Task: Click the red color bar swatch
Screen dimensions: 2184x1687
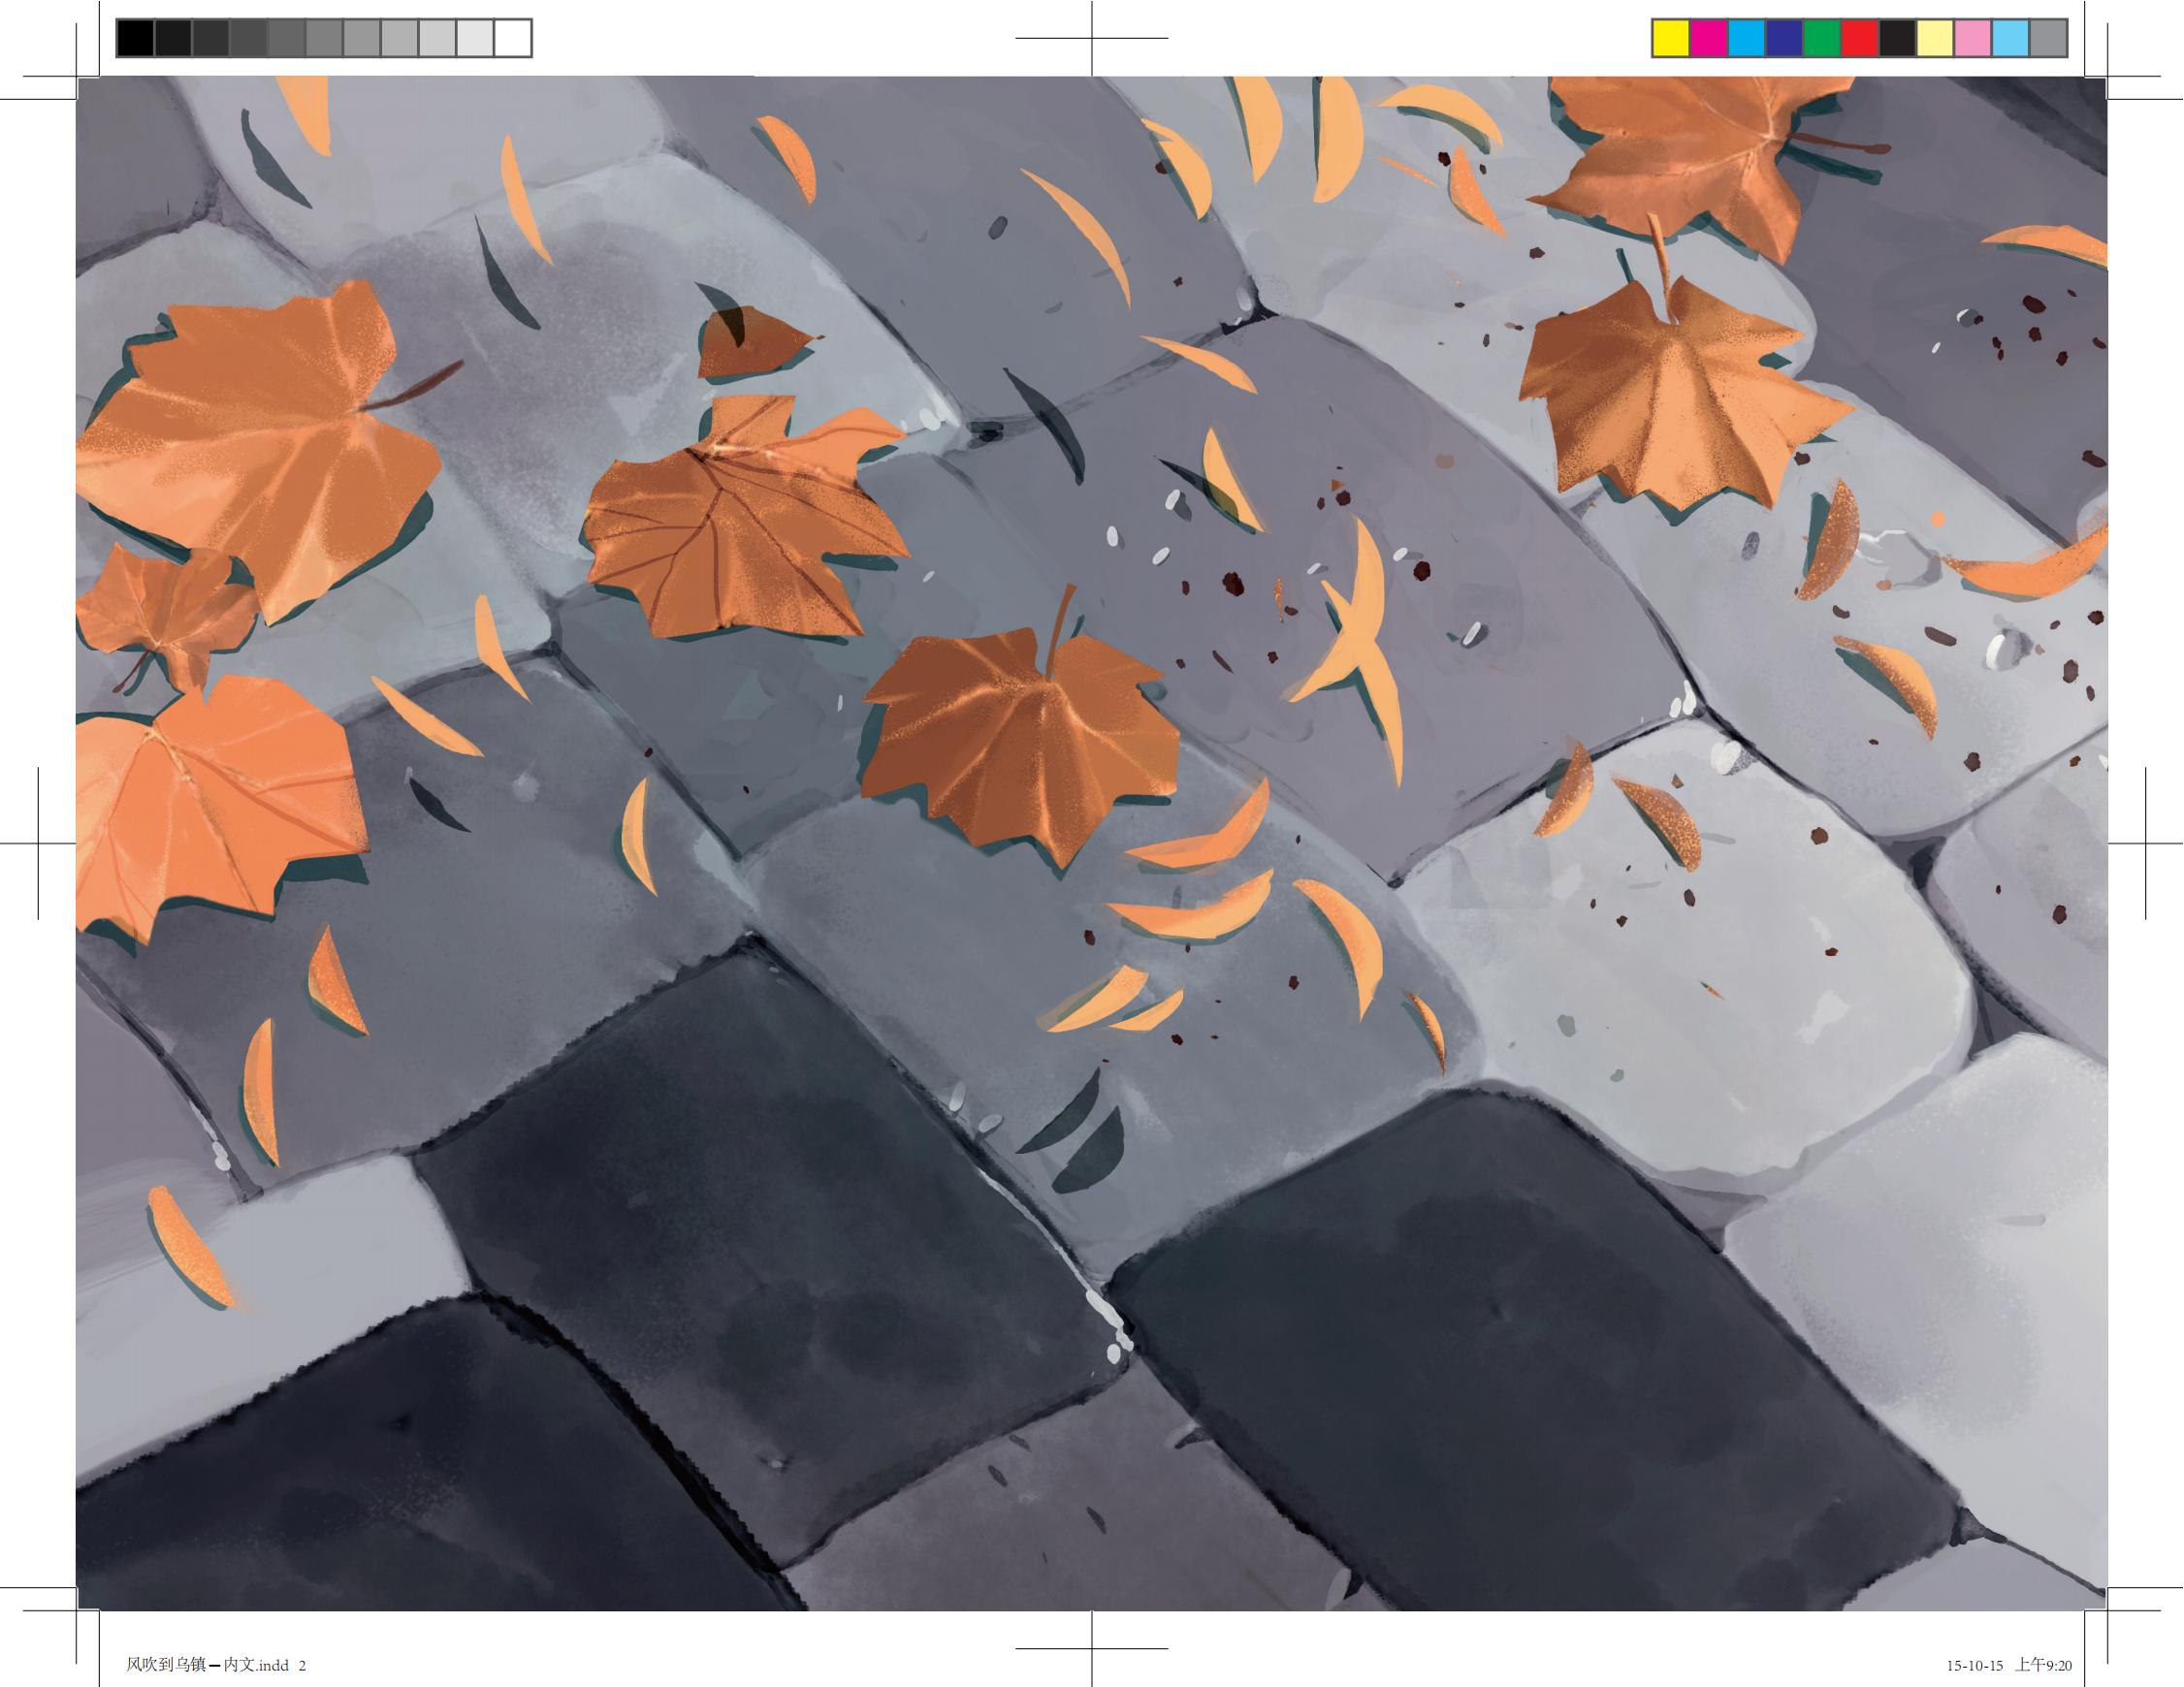Action: 1860,39
